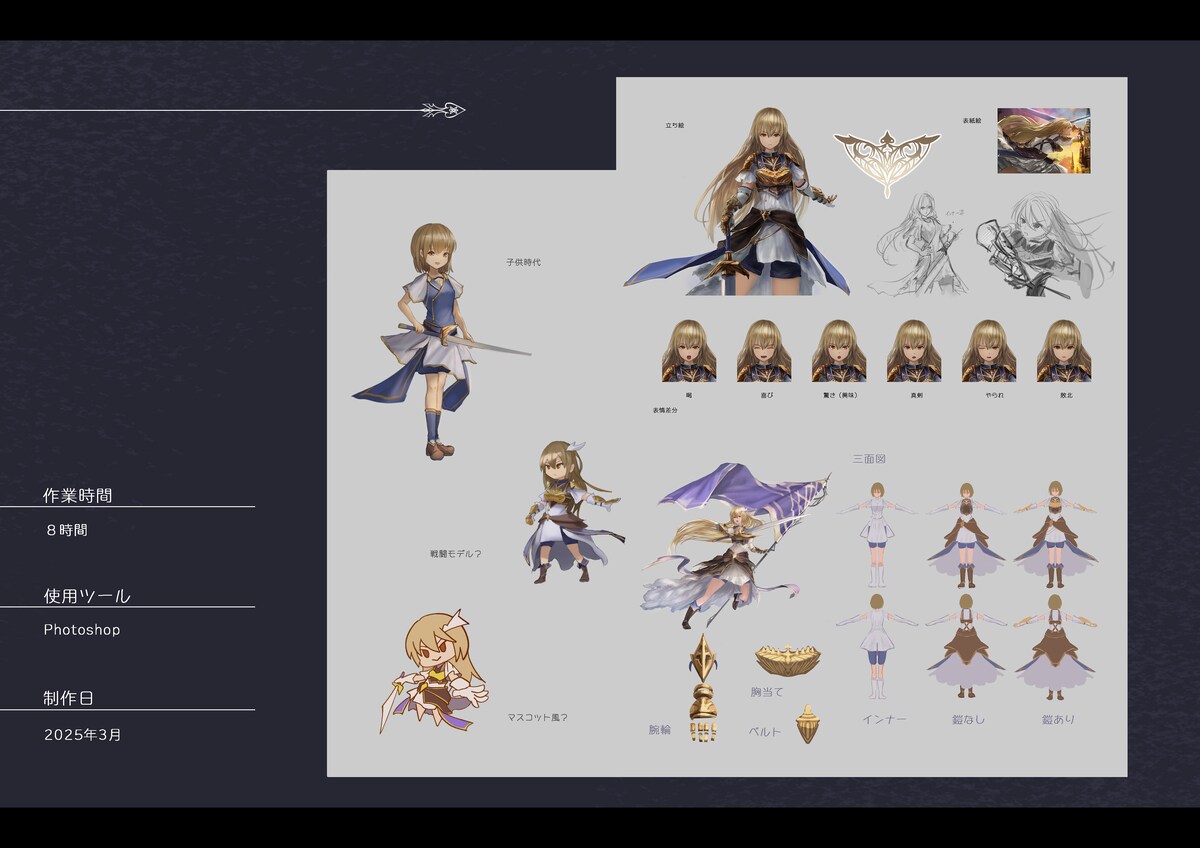Click the インナー label

pos(885,719)
